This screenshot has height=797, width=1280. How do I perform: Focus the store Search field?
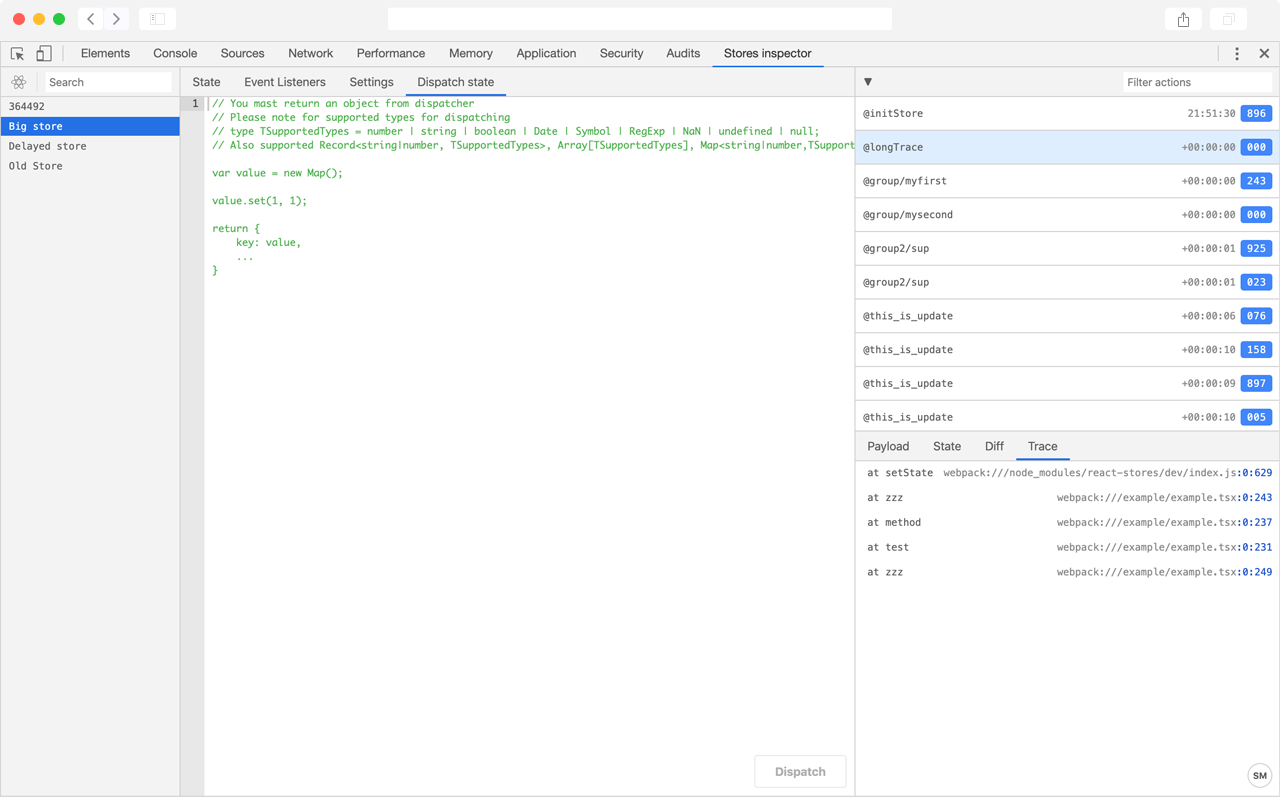[109, 82]
